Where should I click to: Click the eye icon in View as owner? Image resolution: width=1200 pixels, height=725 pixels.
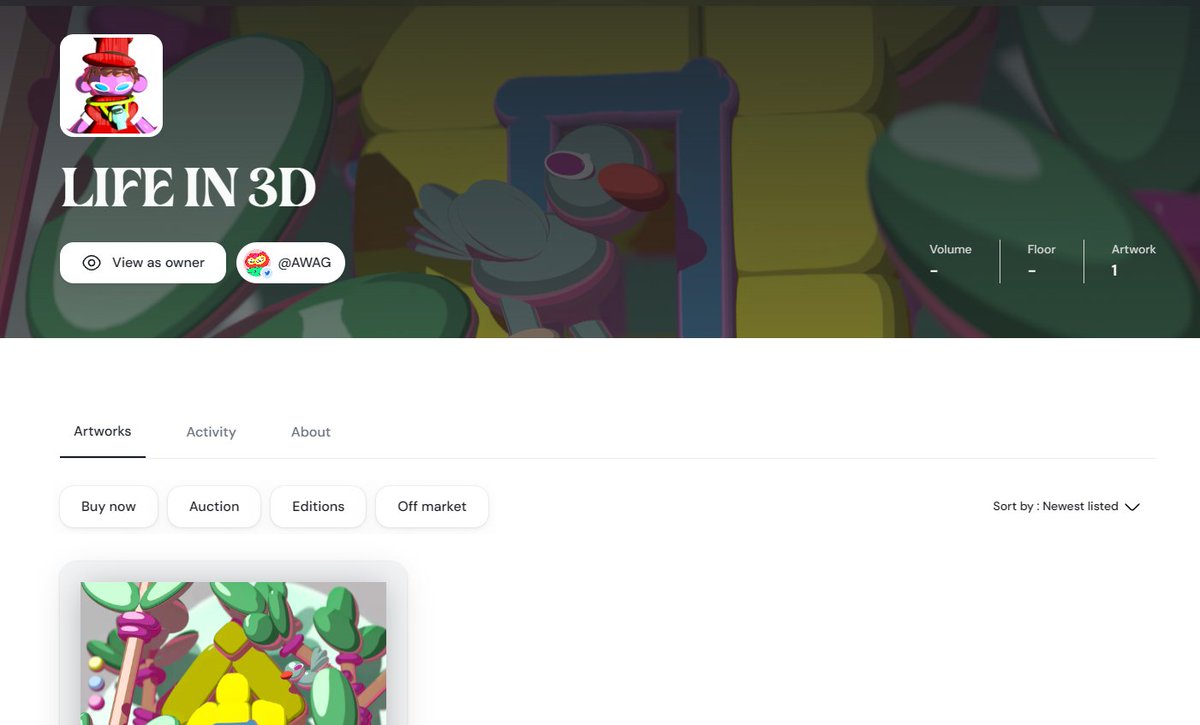pyautogui.click(x=91, y=263)
